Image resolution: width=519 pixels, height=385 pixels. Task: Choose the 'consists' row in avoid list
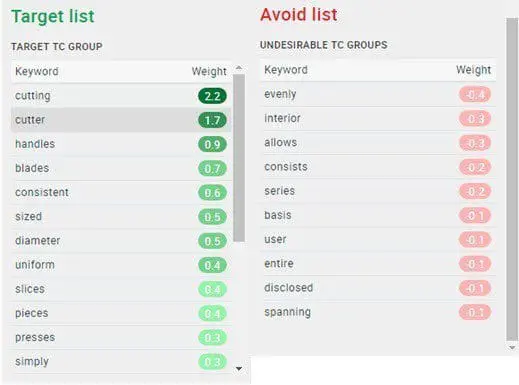click(x=378, y=167)
